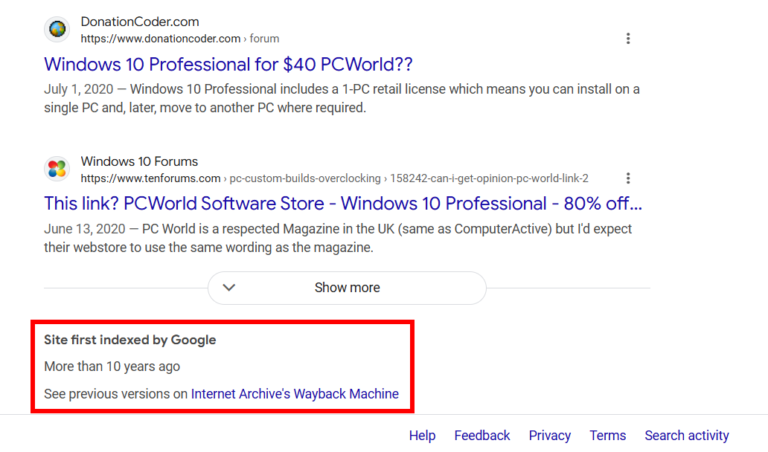Open Internet Archive's Wayback Machine link
This screenshot has width=768, height=452.
click(295, 394)
